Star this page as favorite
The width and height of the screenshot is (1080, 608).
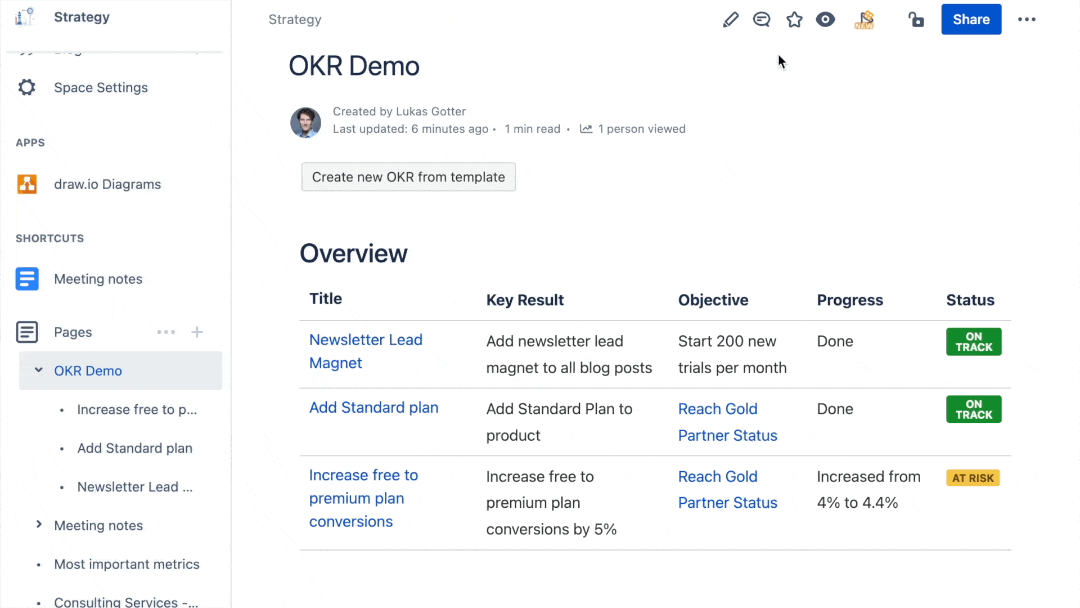(794, 19)
